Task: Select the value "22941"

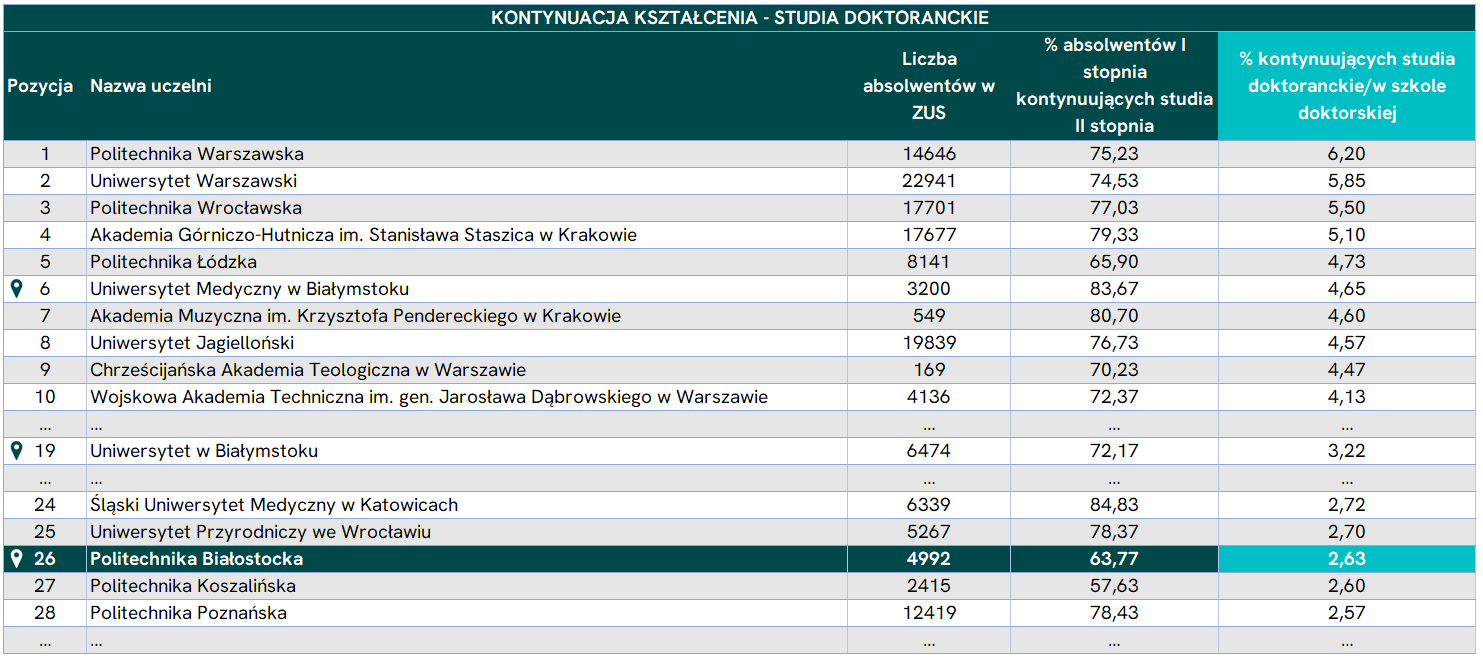Action: pyautogui.click(x=929, y=181)
